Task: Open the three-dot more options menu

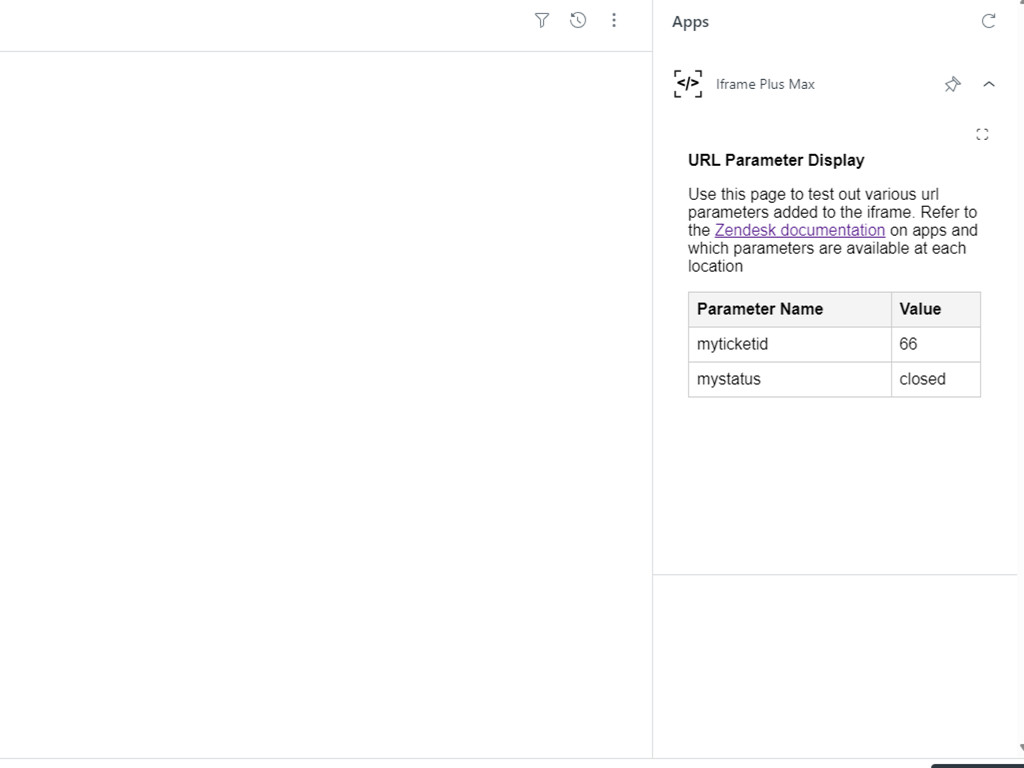Action: tap(614, 20)
